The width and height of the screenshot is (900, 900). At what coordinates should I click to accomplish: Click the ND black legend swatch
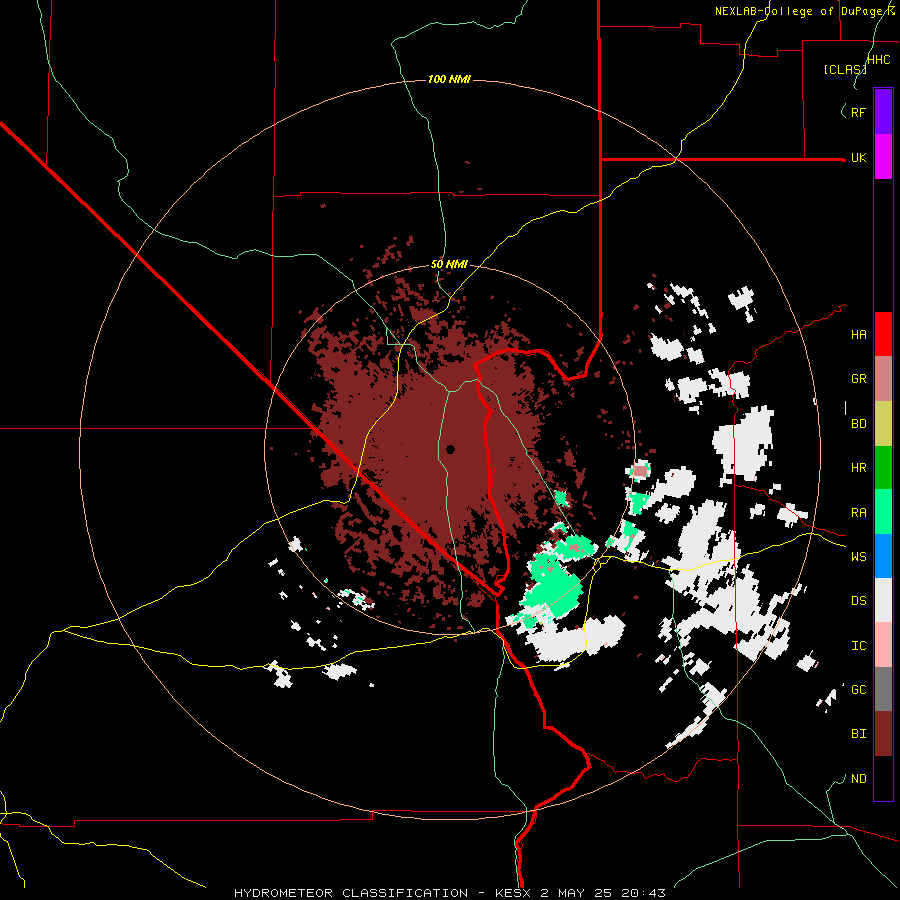point(883,778)
